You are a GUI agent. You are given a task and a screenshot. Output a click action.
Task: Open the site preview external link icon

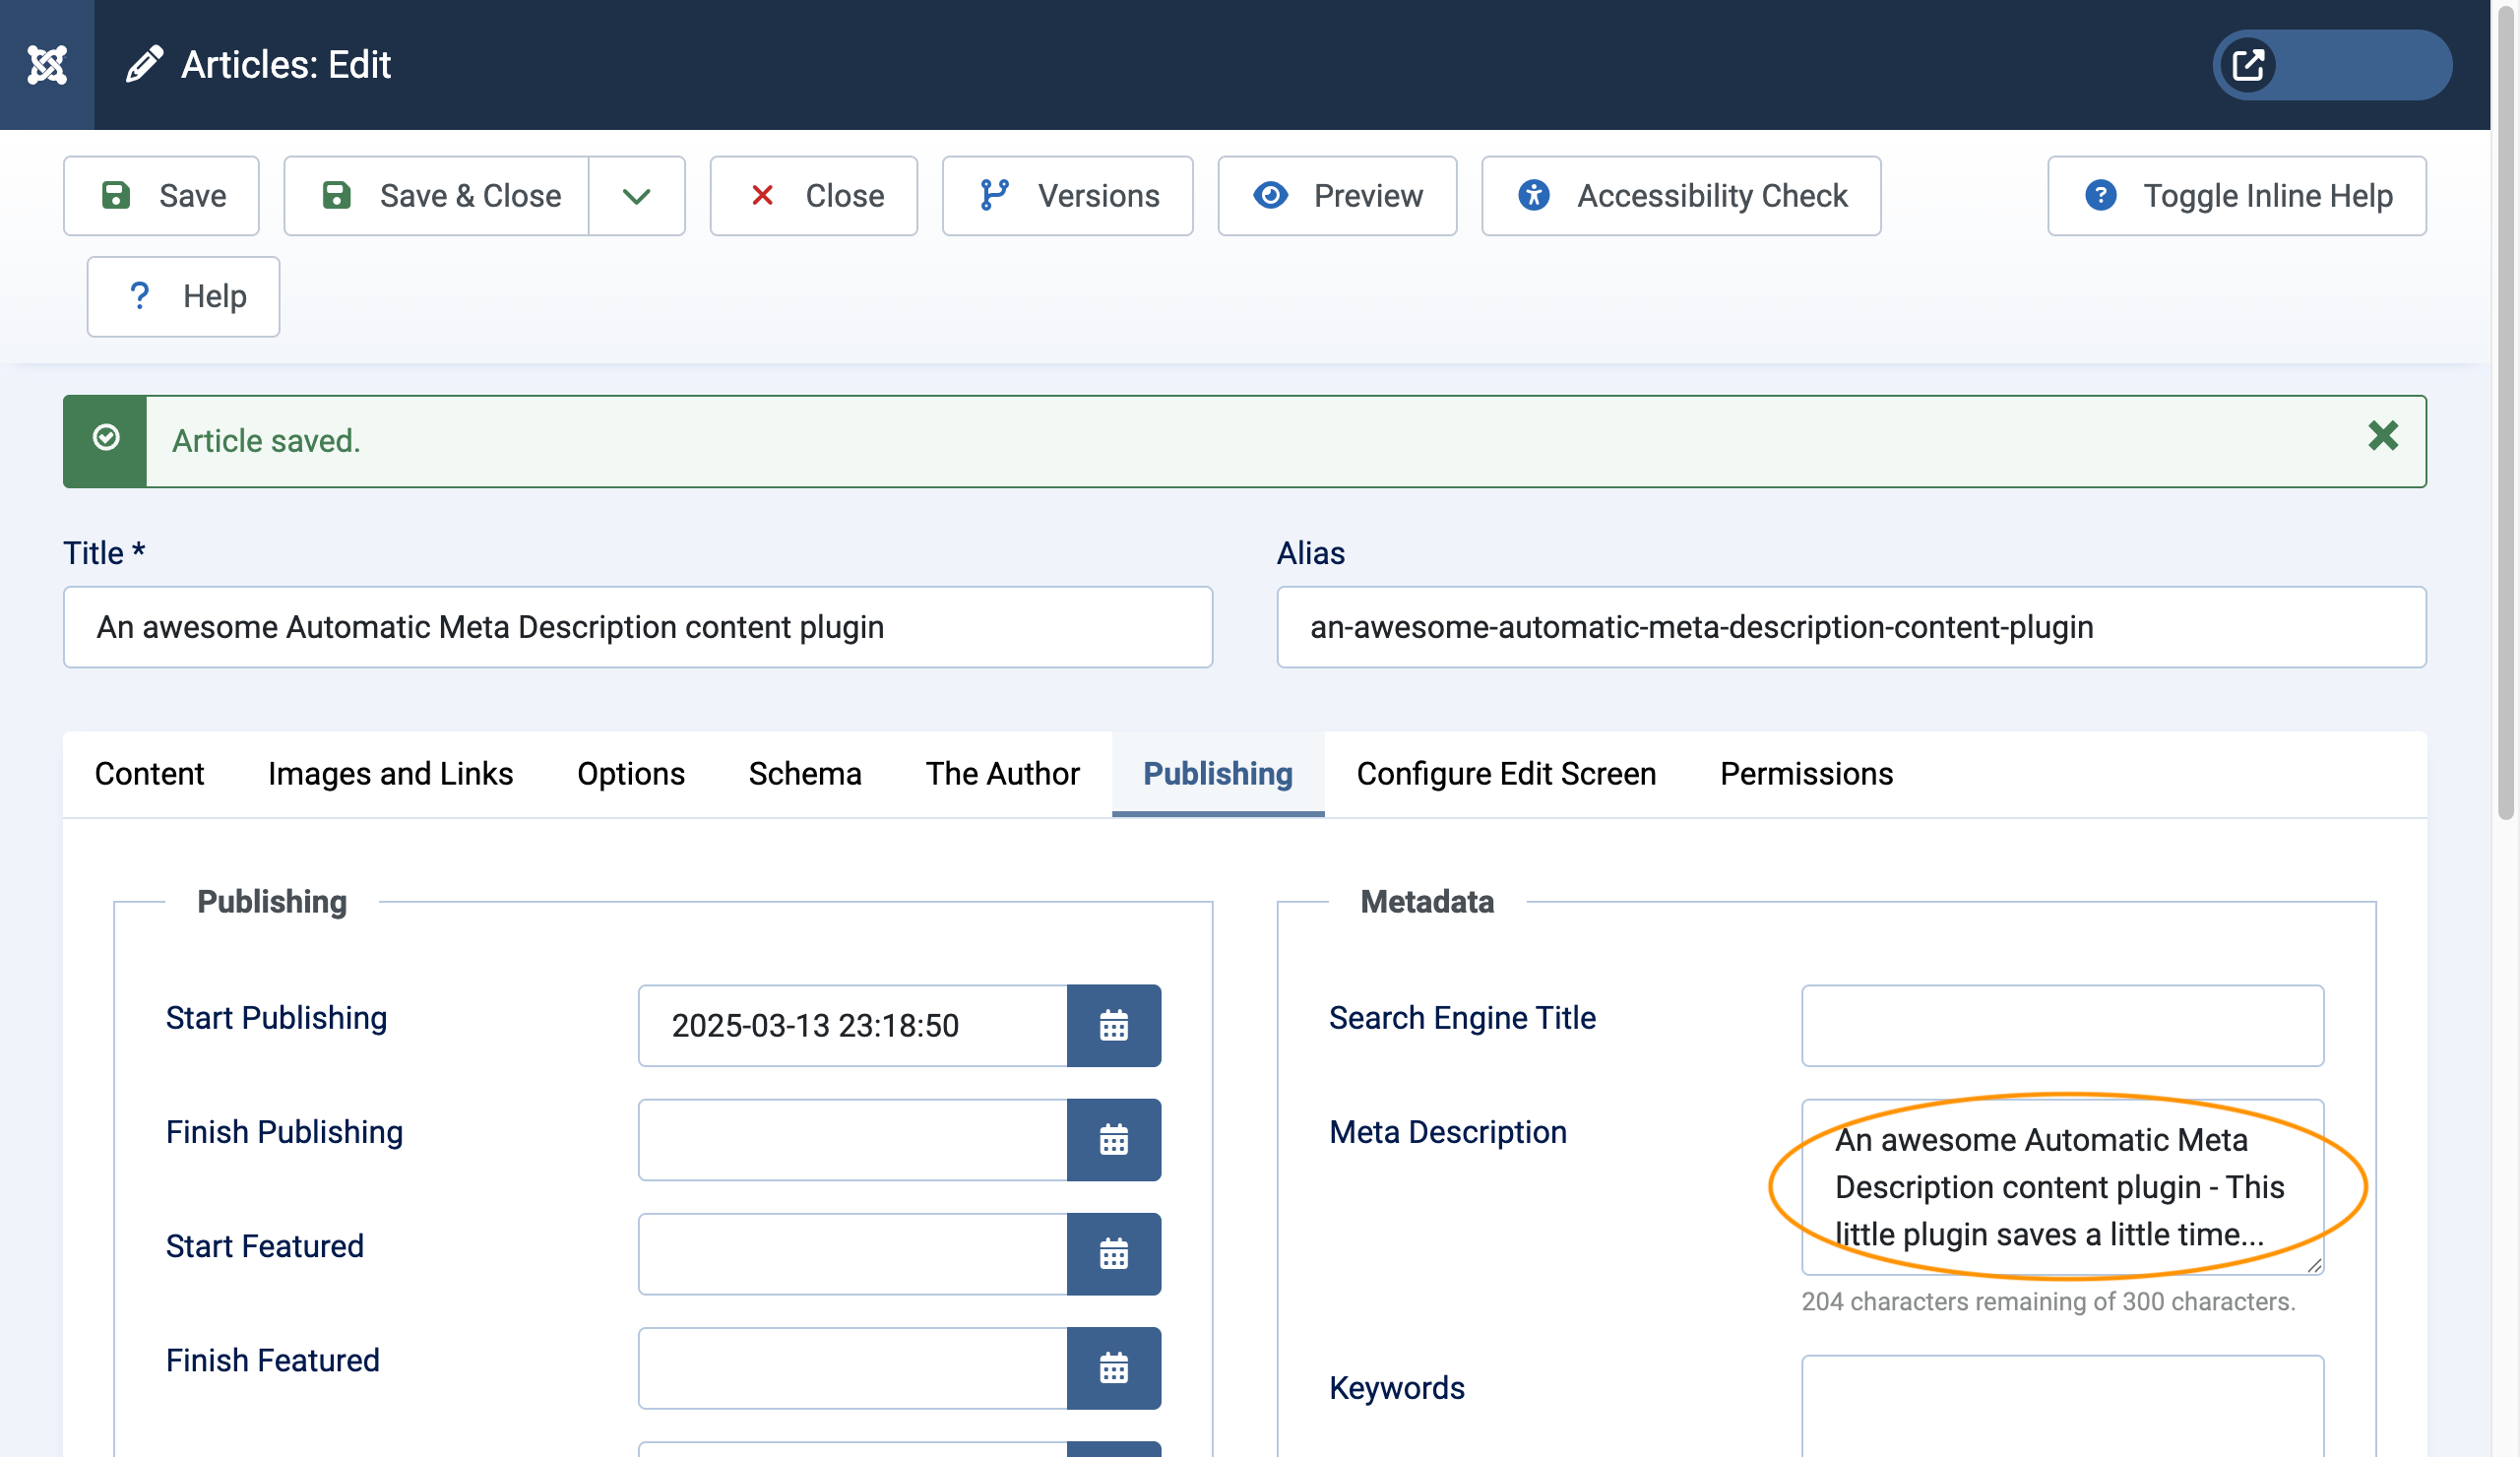click(x=2247, y=64)
